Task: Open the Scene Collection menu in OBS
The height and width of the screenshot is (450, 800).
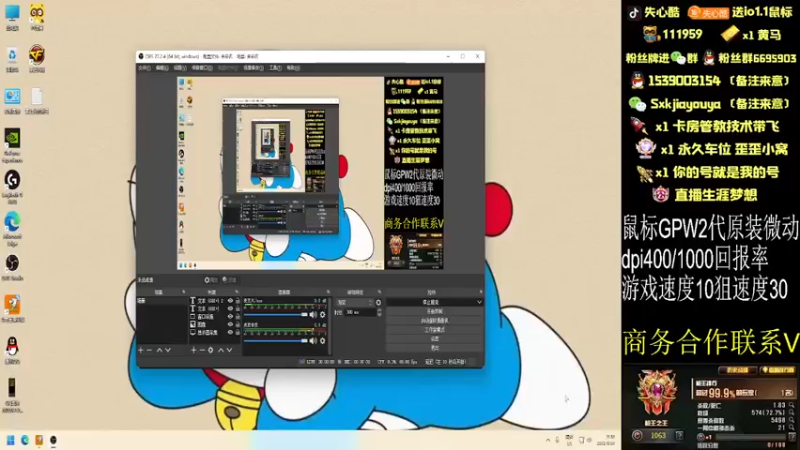Action: click(253, 68)
